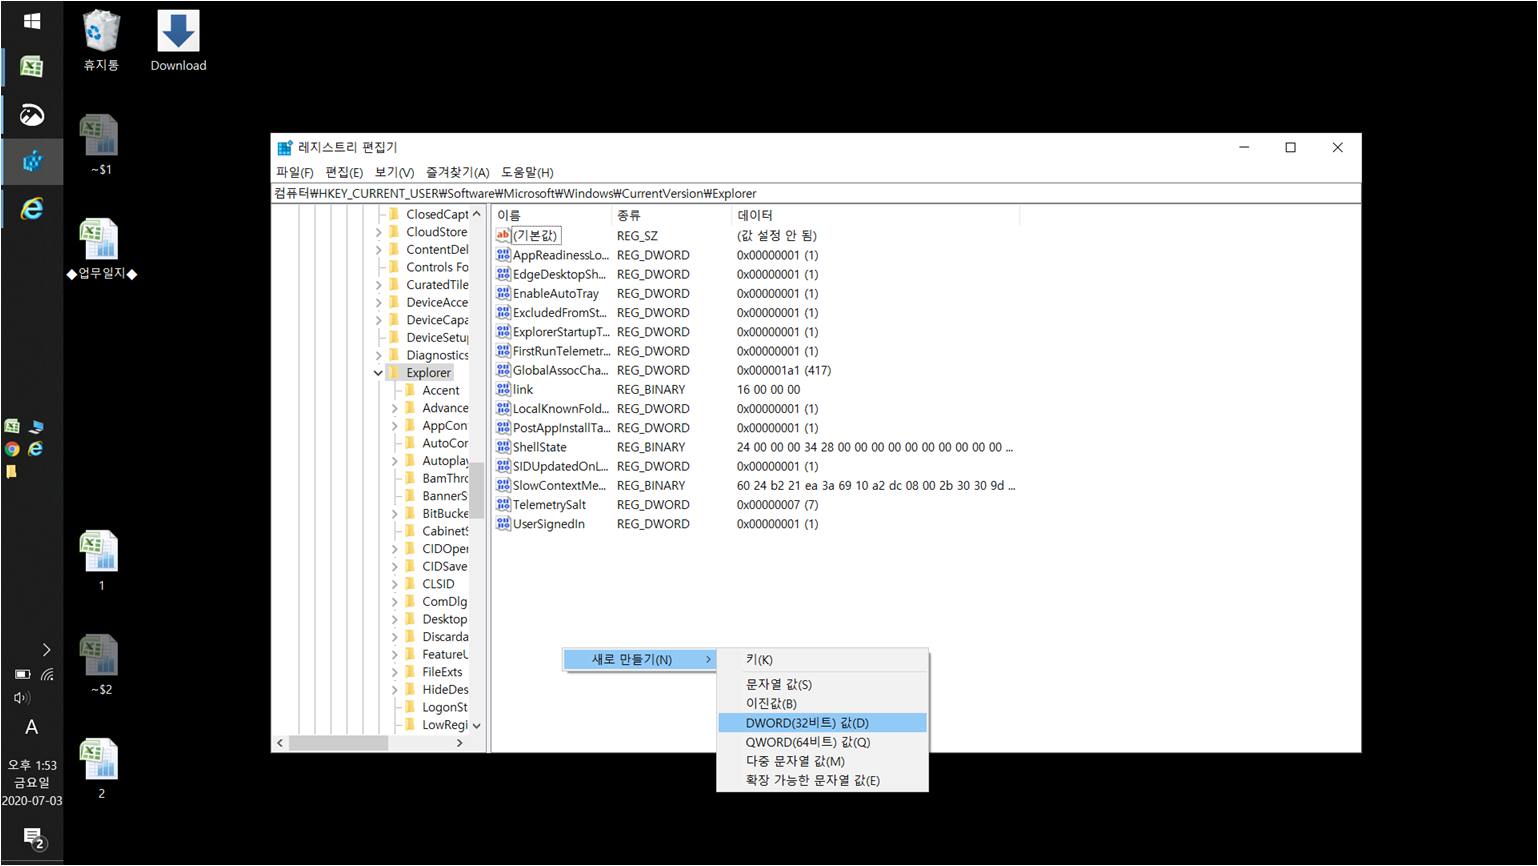Viewport: 1538px width, 866px height.
Task: Expand the Desktop subkey node
Action: click(x=394, y=619)
